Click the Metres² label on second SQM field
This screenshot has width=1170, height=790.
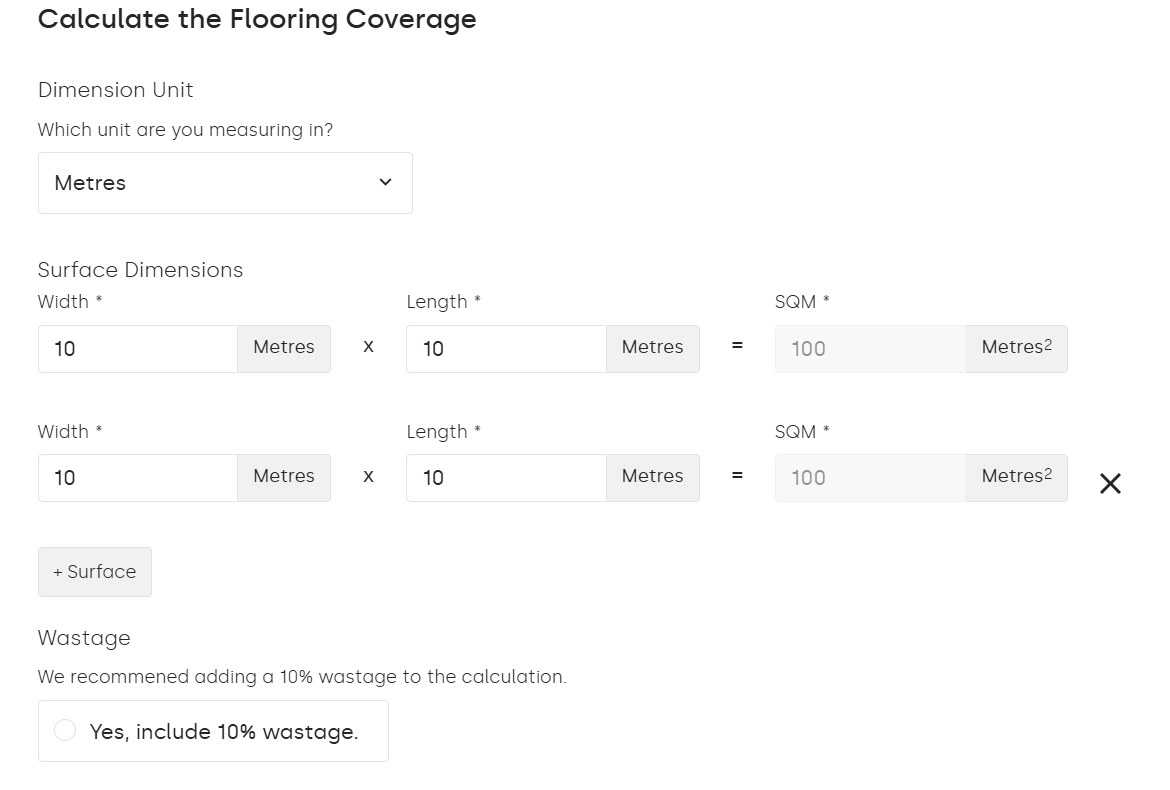pos(1015,477)
